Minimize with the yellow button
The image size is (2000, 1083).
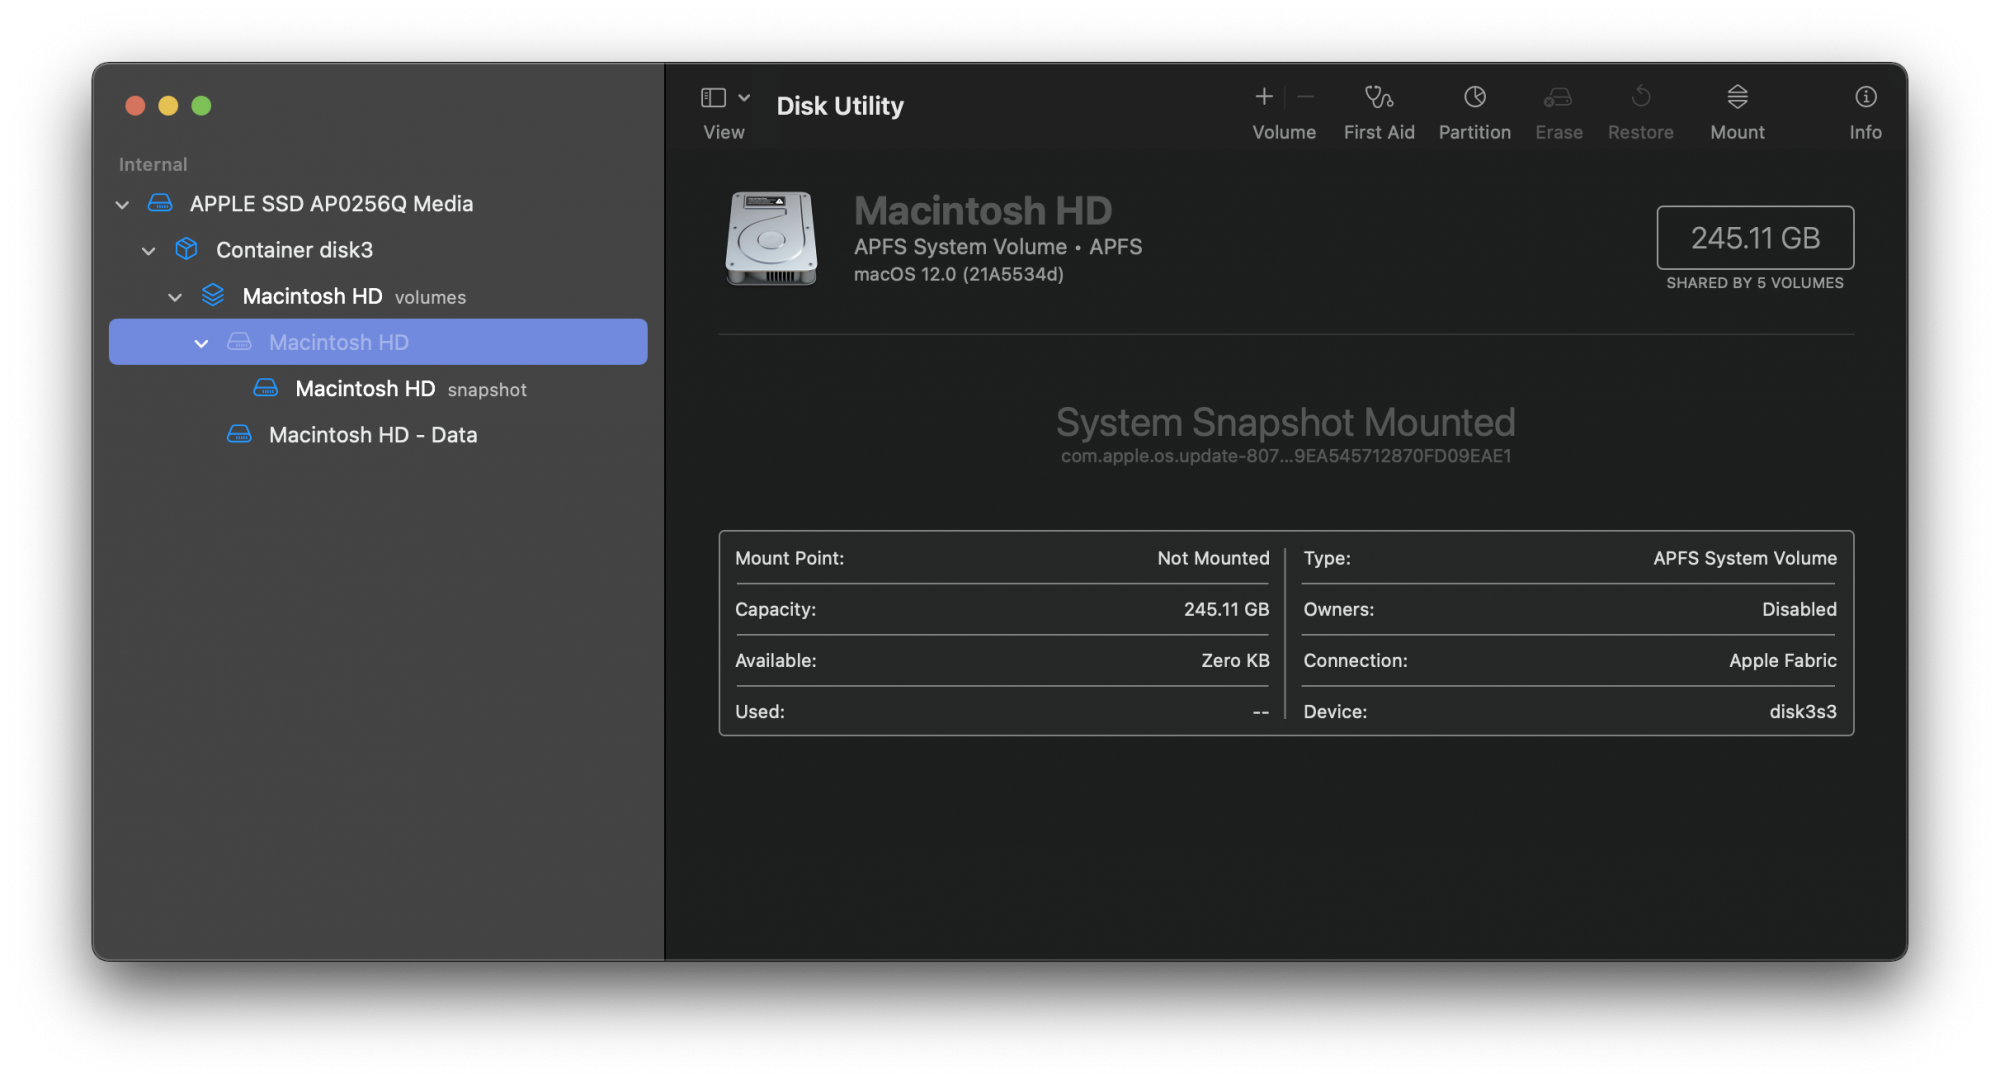point(168,105)
